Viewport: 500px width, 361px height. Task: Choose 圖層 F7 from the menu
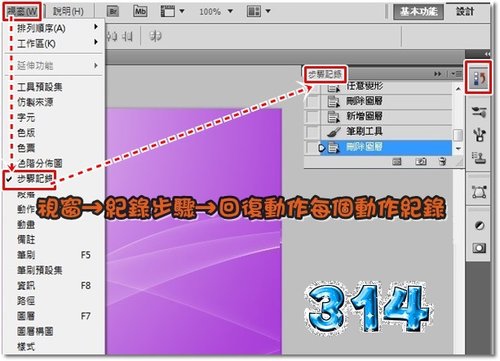54,316
